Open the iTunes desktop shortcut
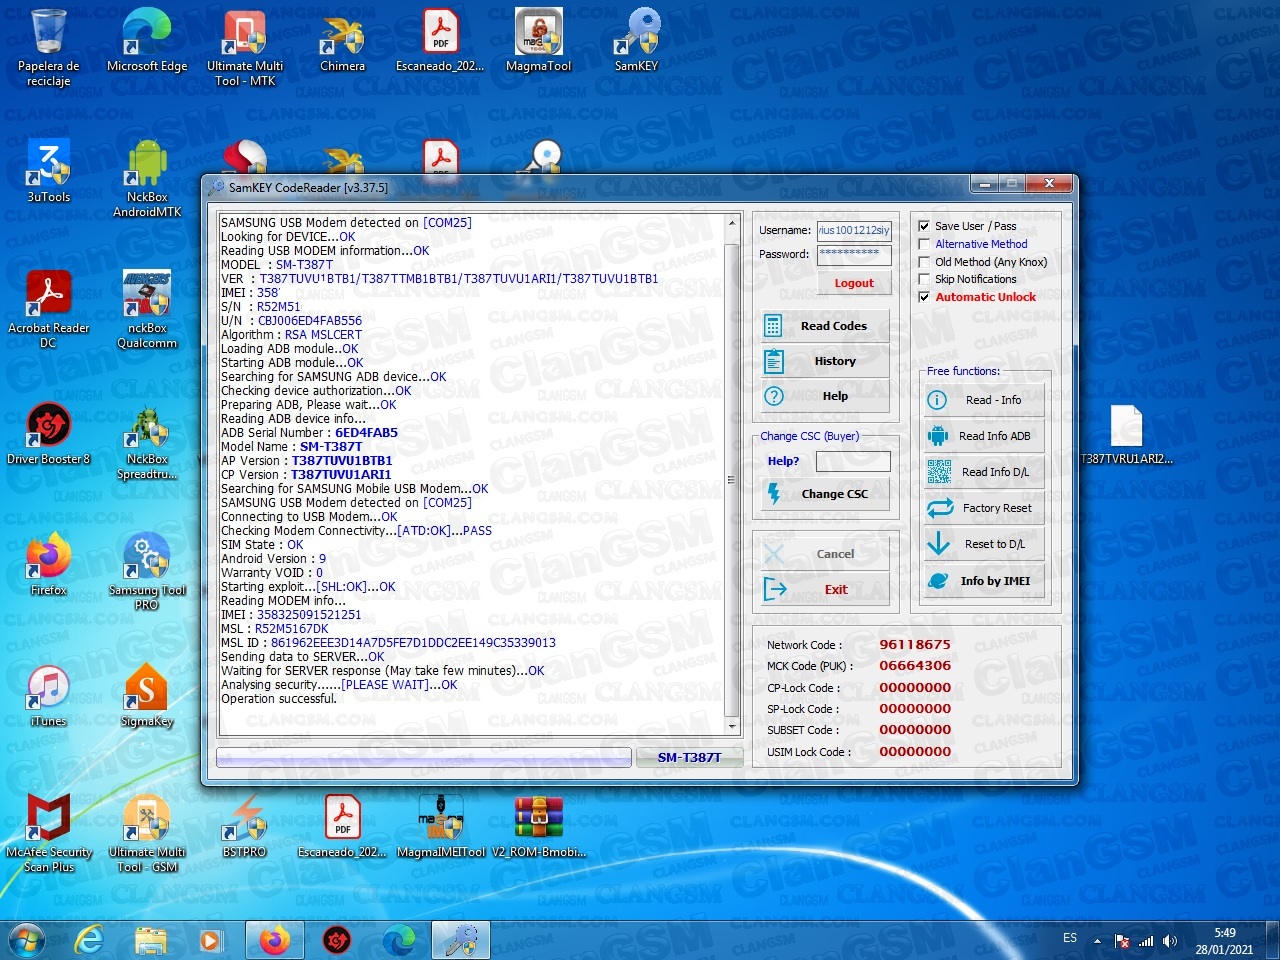This screenshot has width=1280, height=960. 48,695
